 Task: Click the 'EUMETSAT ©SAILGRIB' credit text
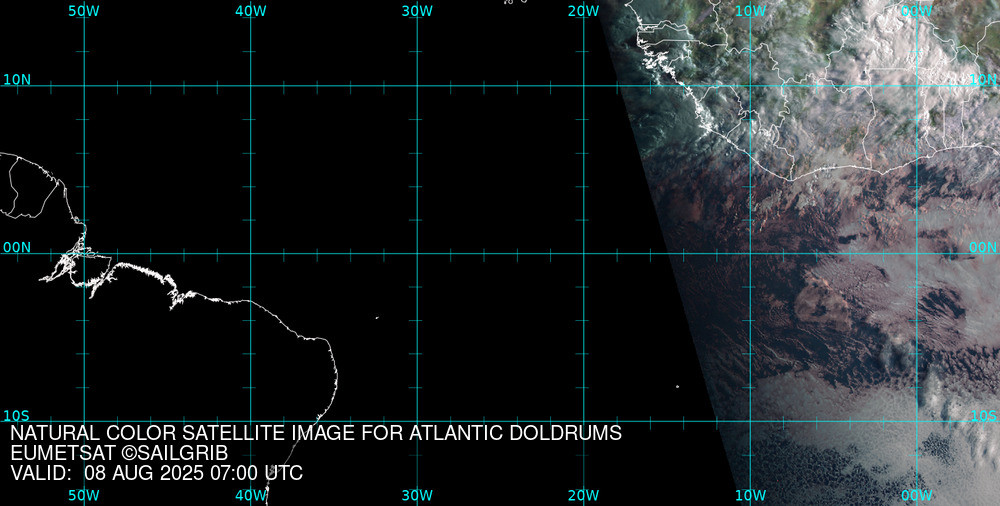(119, 454)
